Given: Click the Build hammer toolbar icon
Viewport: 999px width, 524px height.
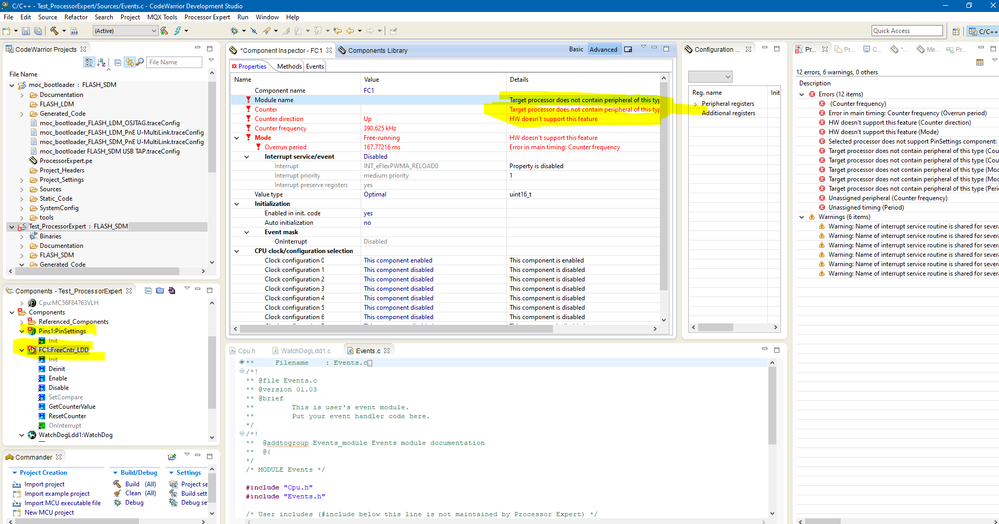Looking at the screenshot, I should [54, 31].
